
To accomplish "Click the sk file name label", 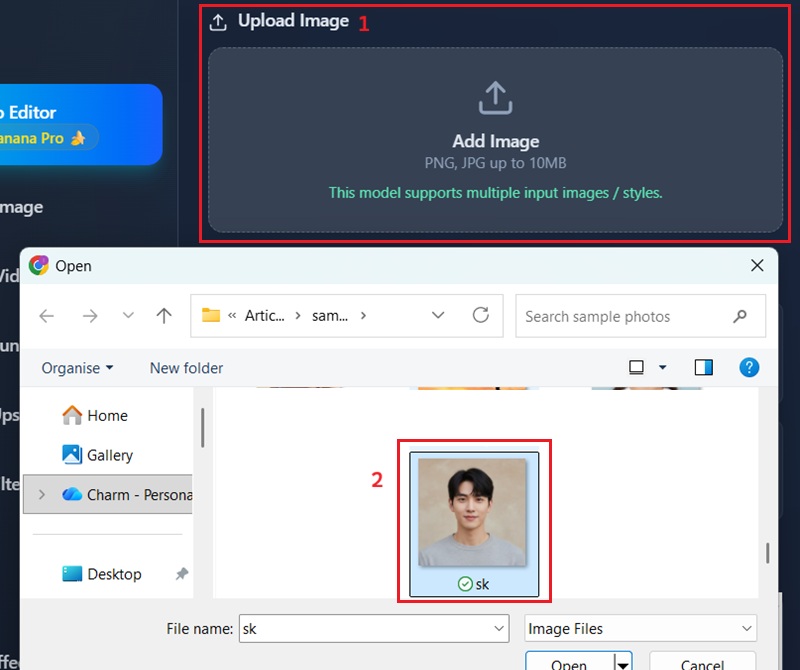I will point(482,584).
